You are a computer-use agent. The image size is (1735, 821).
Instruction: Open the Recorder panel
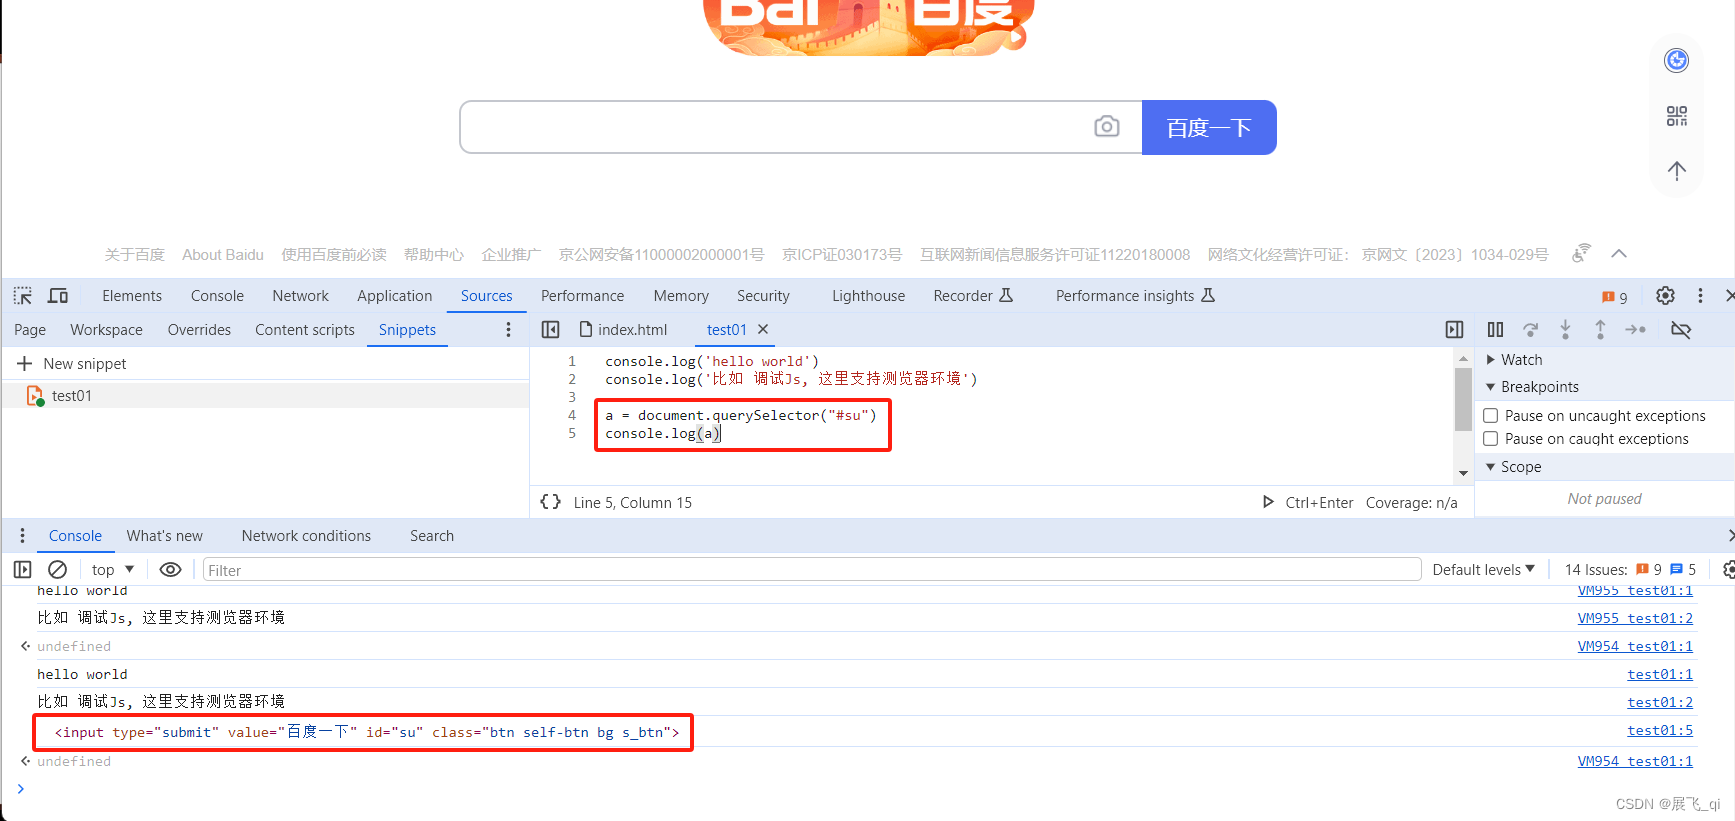coord(973,296)
